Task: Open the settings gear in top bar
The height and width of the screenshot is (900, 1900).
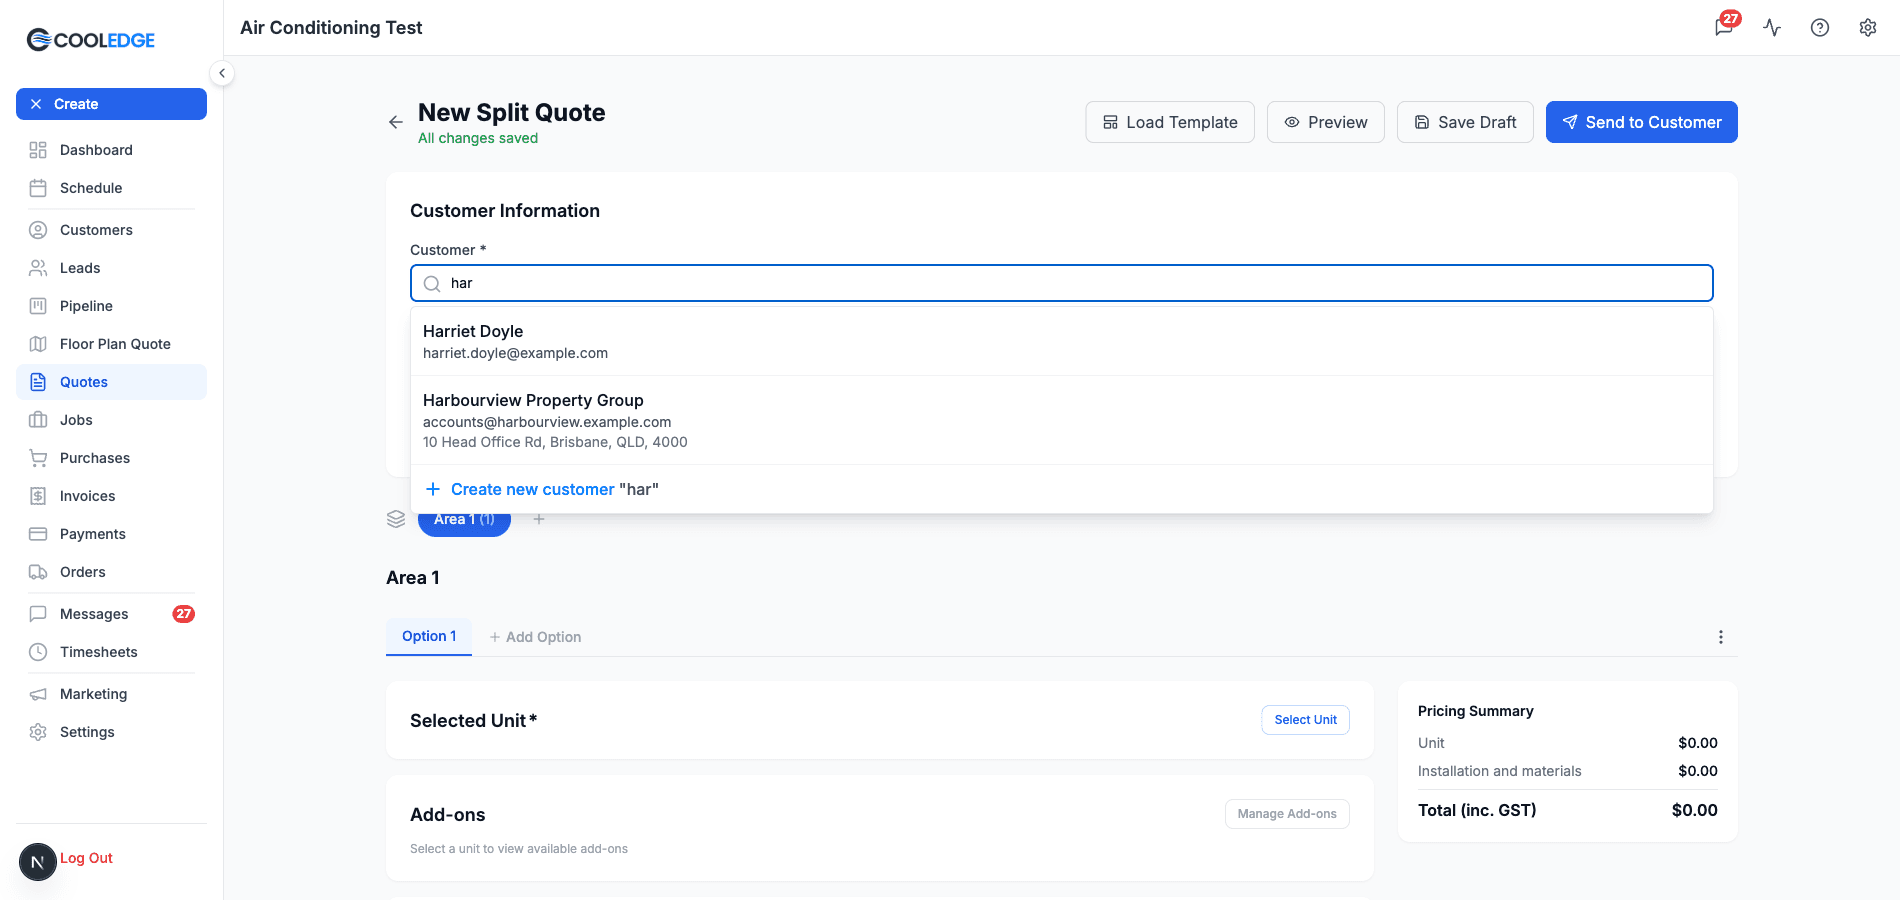Action: tap(1868, 27)
